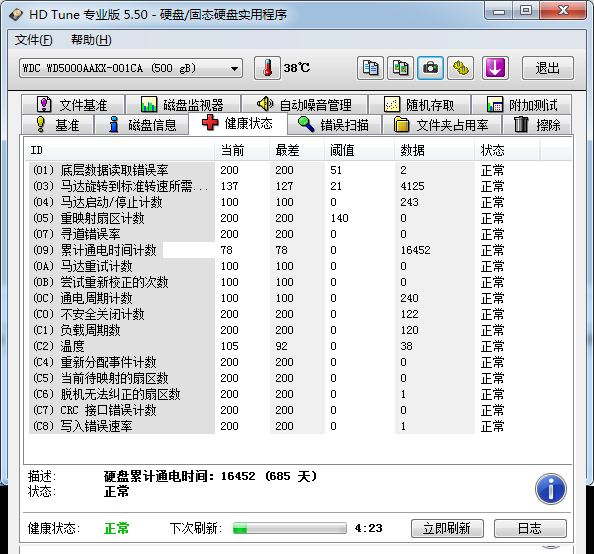Click the blue info icon
The width and height of the screenshot is (594, 554).
(551, 489)
